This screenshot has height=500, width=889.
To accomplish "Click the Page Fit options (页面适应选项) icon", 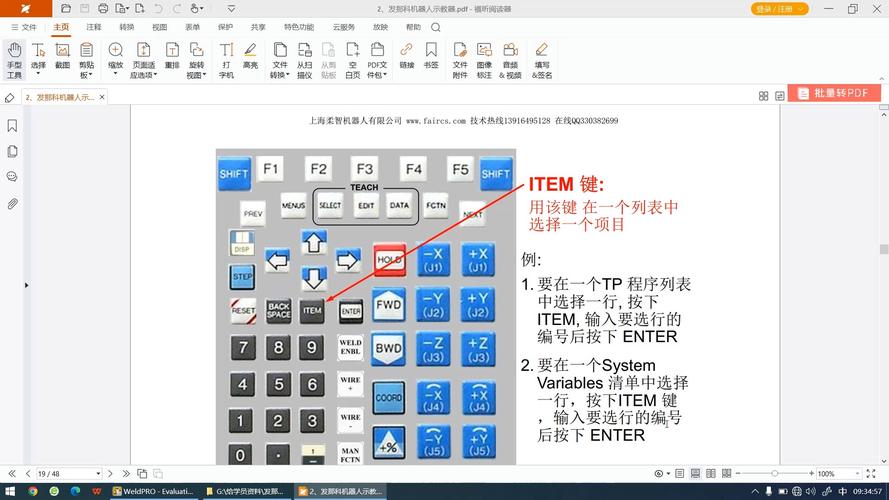I will [143, 50].
